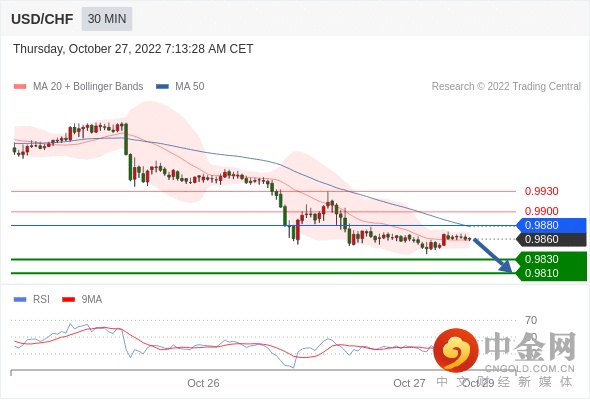The image size is (590, 400).
Task: Select the blue 0.9880 price tag
Action: (551, 225)
